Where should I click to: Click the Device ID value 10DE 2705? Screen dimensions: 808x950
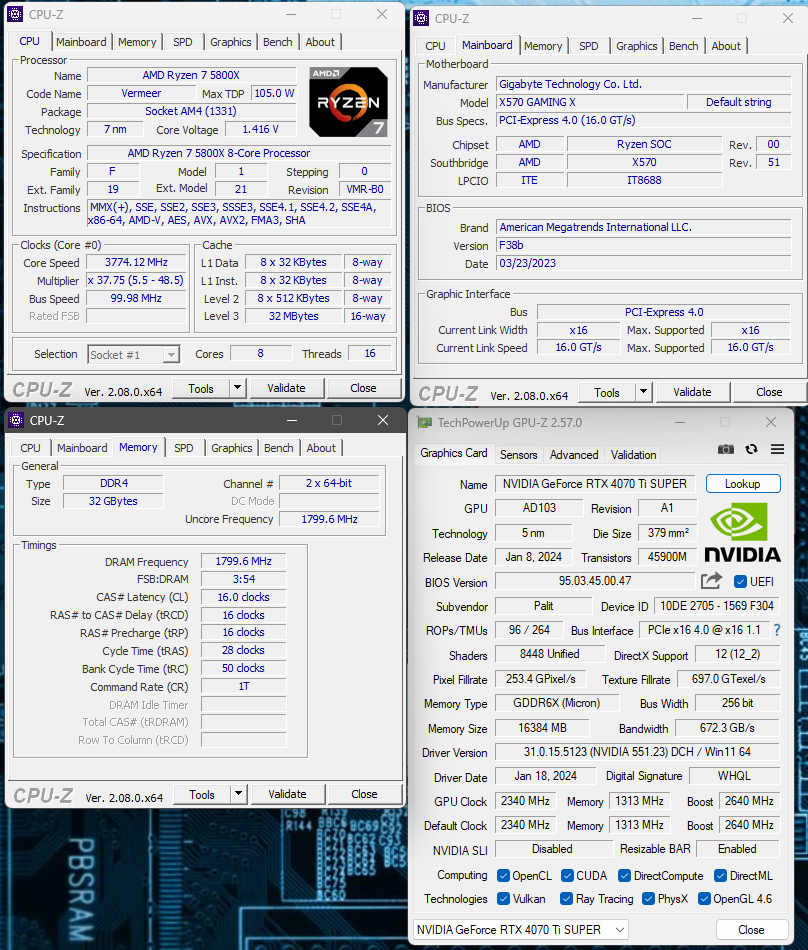[x=717, y=606]
